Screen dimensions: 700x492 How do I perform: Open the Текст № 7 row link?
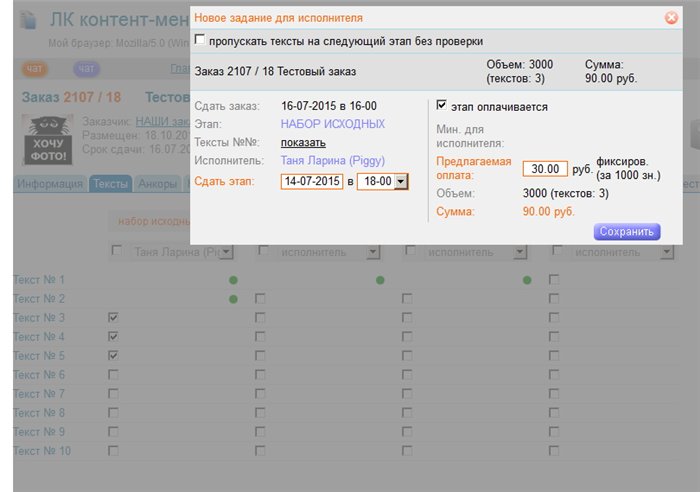(x=39, y=394)
